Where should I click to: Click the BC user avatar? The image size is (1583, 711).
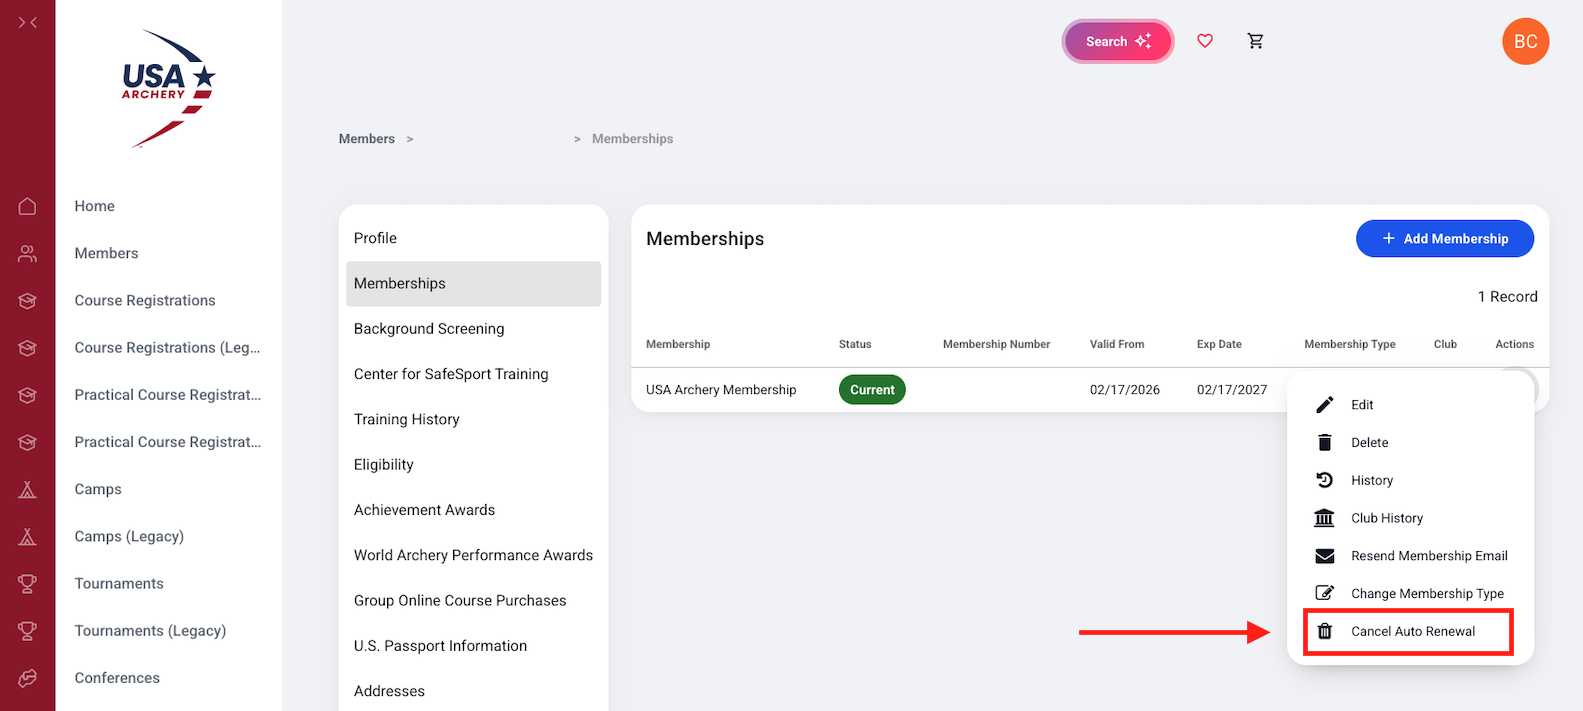click(x=1525, y=42)
